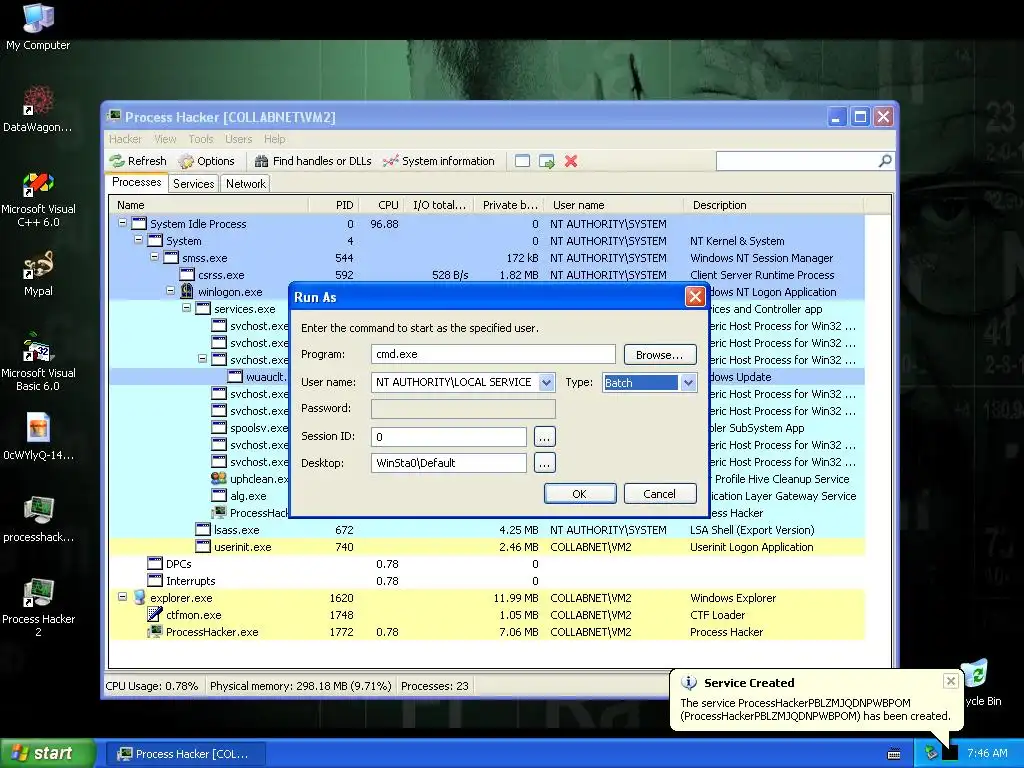Select the ProcessHacker.exe row PID 1772
The height and width of the screenshot is (768, 1024).
pos(487,632)
